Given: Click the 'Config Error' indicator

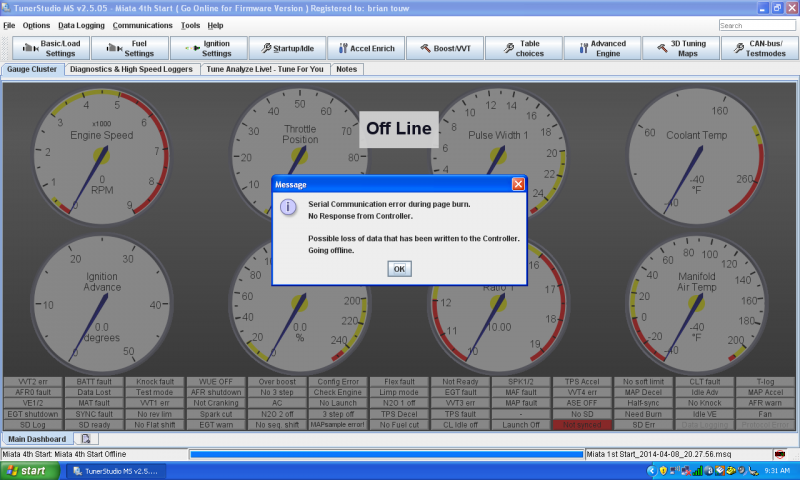Looking at the screenshot, I should (x=338, y=382).
